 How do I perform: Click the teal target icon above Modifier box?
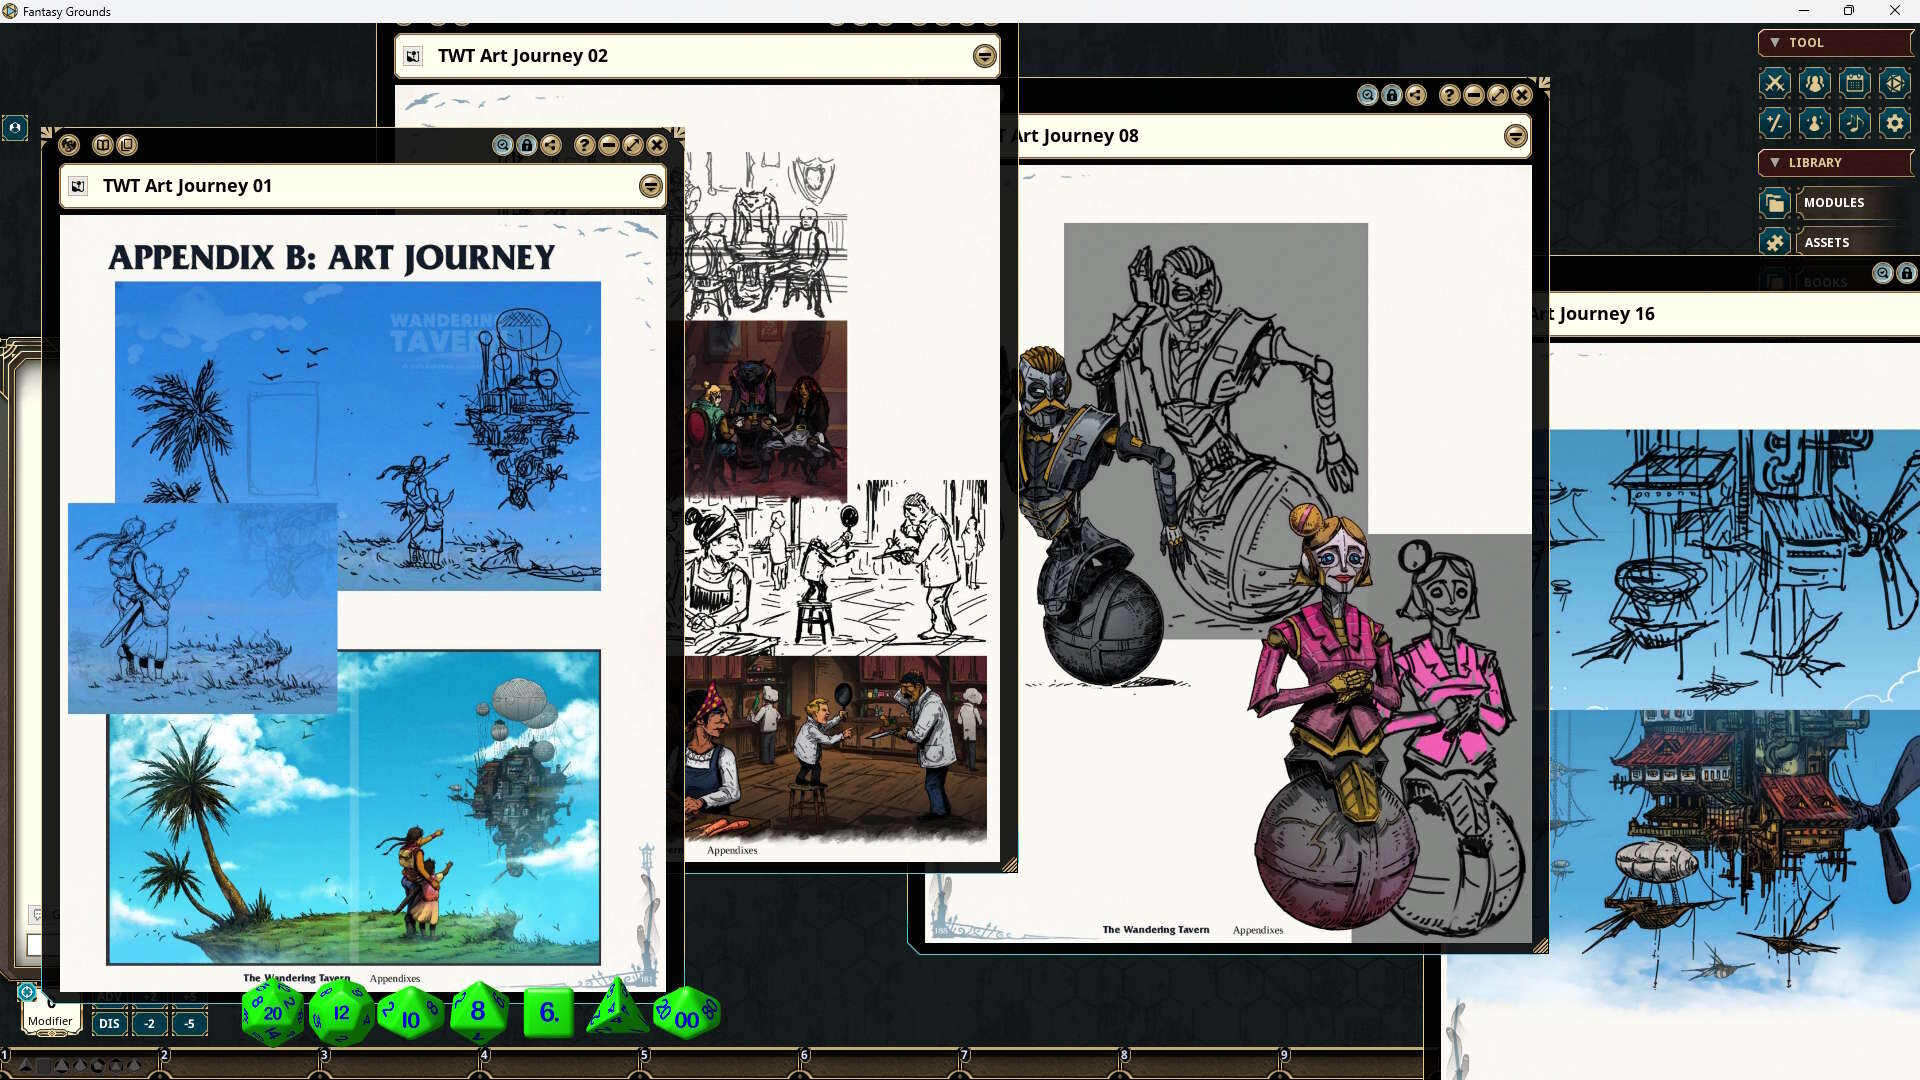point(27,992)
